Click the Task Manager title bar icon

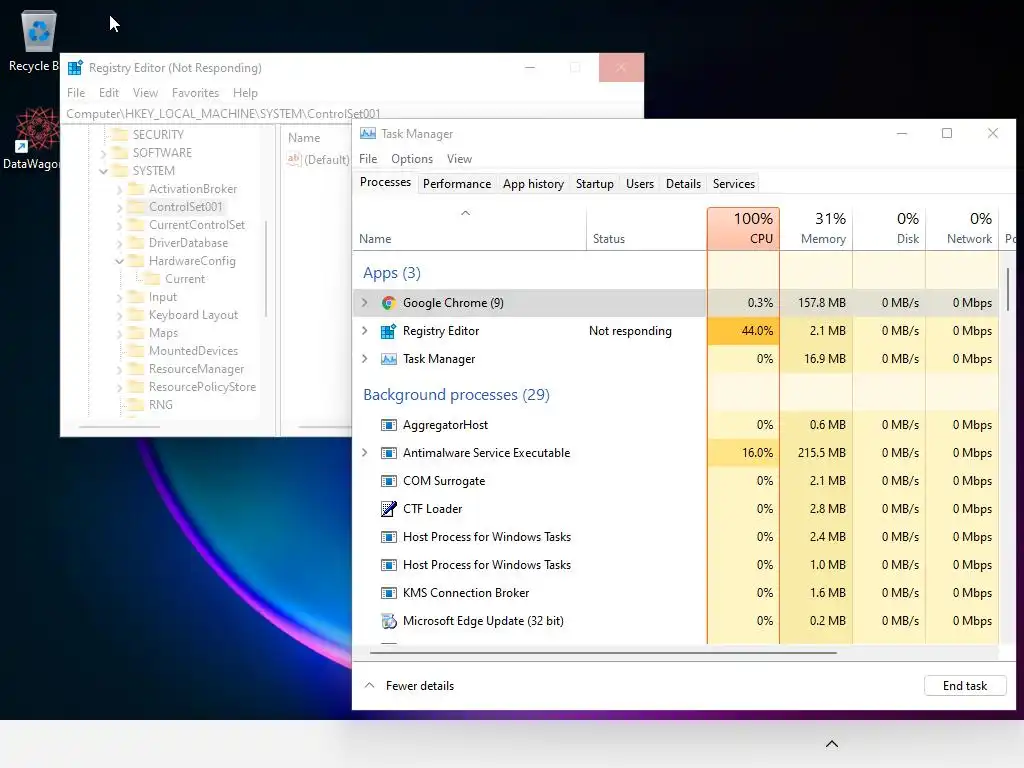368,134
